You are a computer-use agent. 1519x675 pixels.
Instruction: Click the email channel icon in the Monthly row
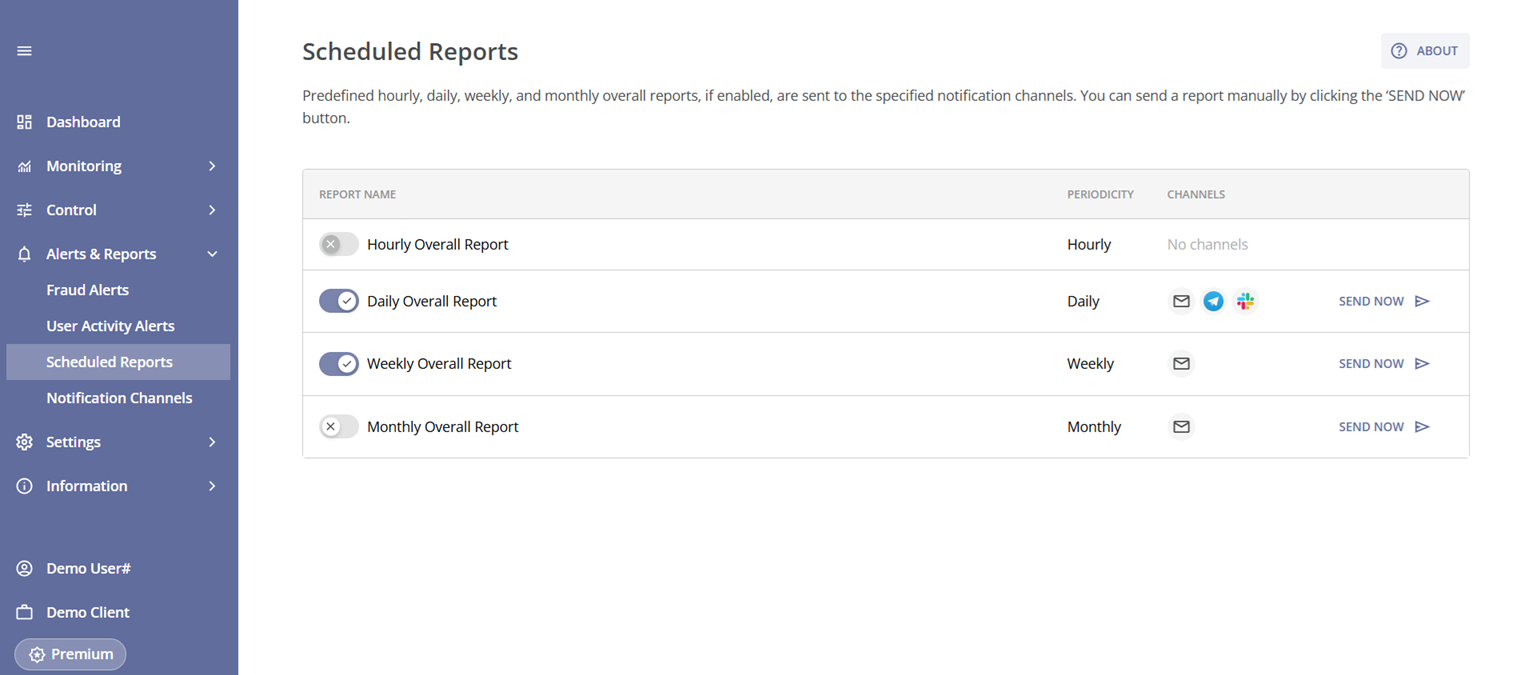[1181, 426]
